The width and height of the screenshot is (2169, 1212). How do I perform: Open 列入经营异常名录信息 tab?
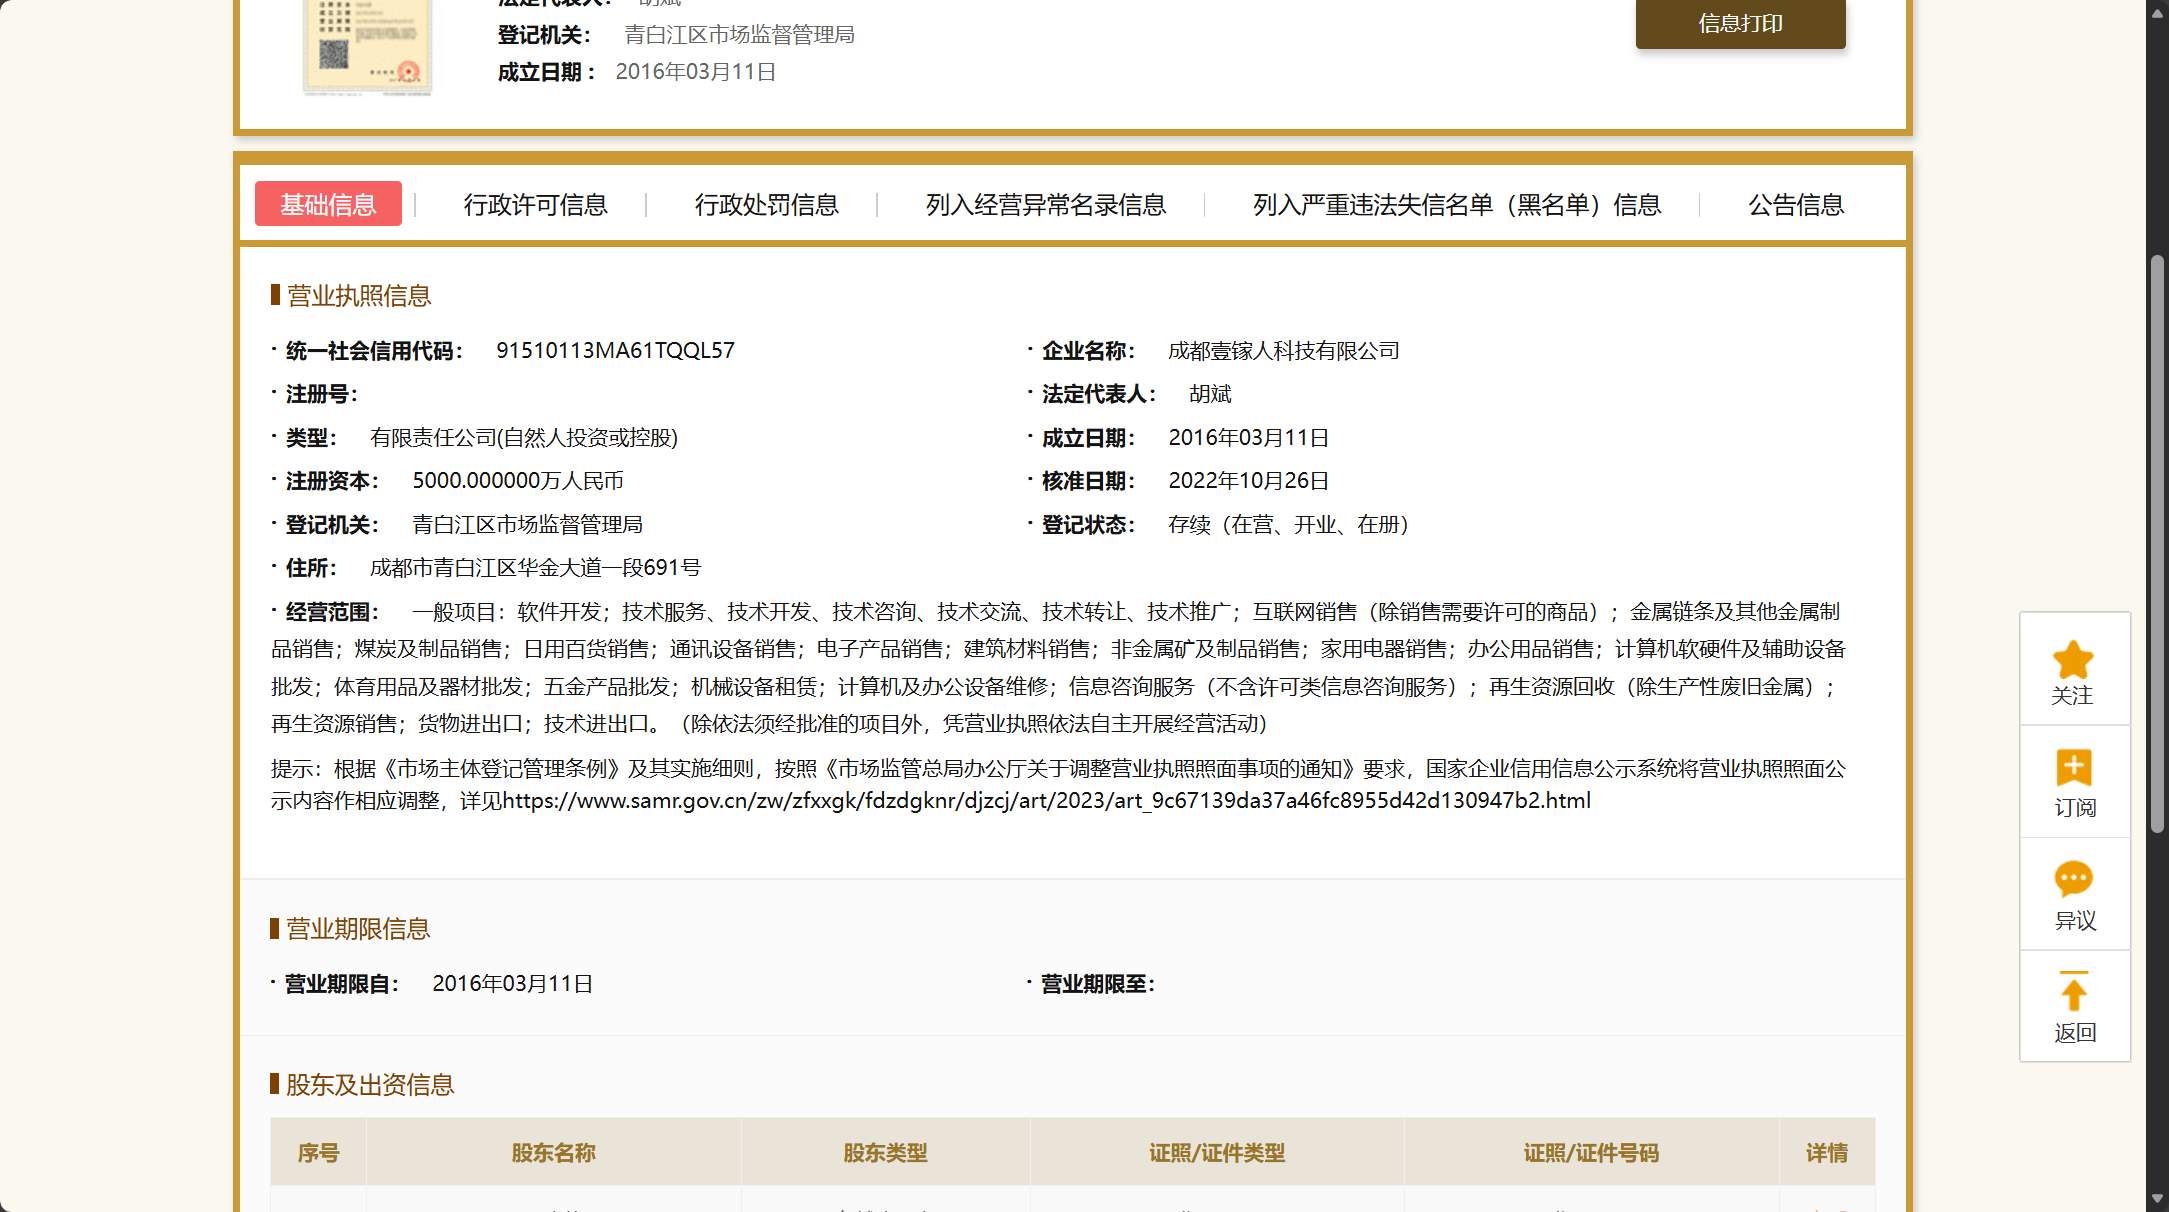1045,205
